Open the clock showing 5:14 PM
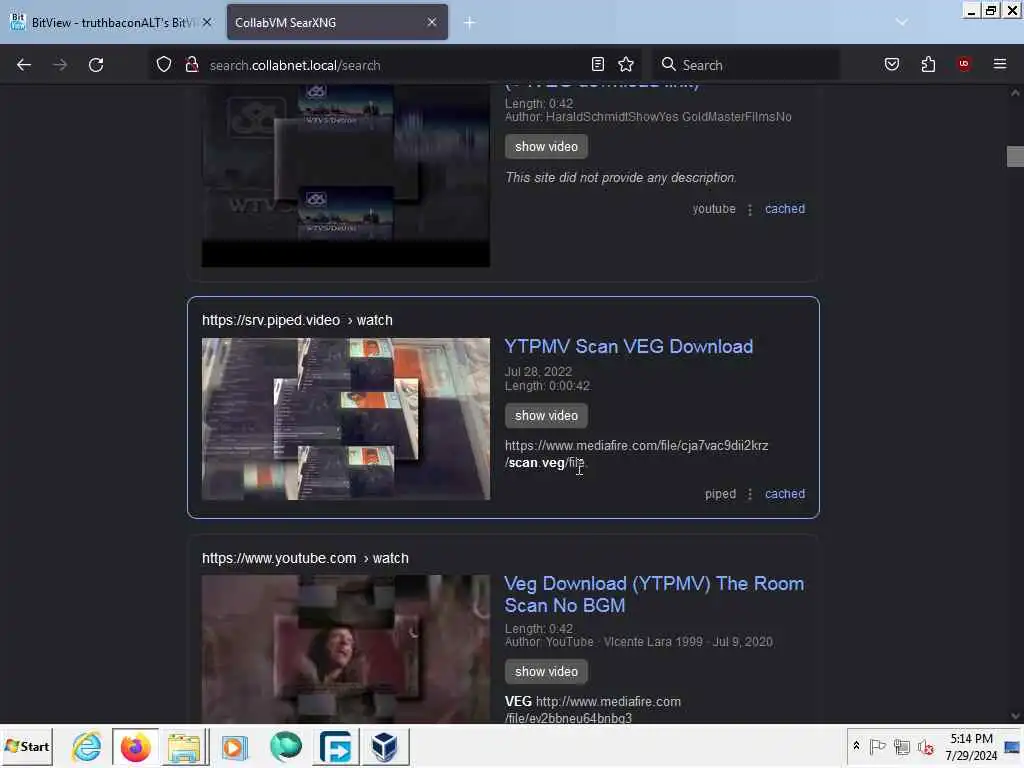 coord(971,746)
